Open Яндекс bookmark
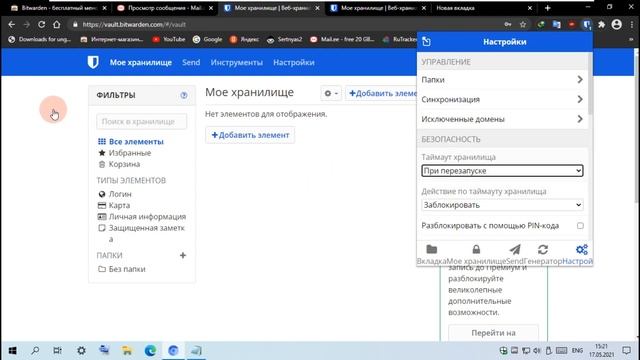This screenshot has width=640, height=360. point(244,40)
